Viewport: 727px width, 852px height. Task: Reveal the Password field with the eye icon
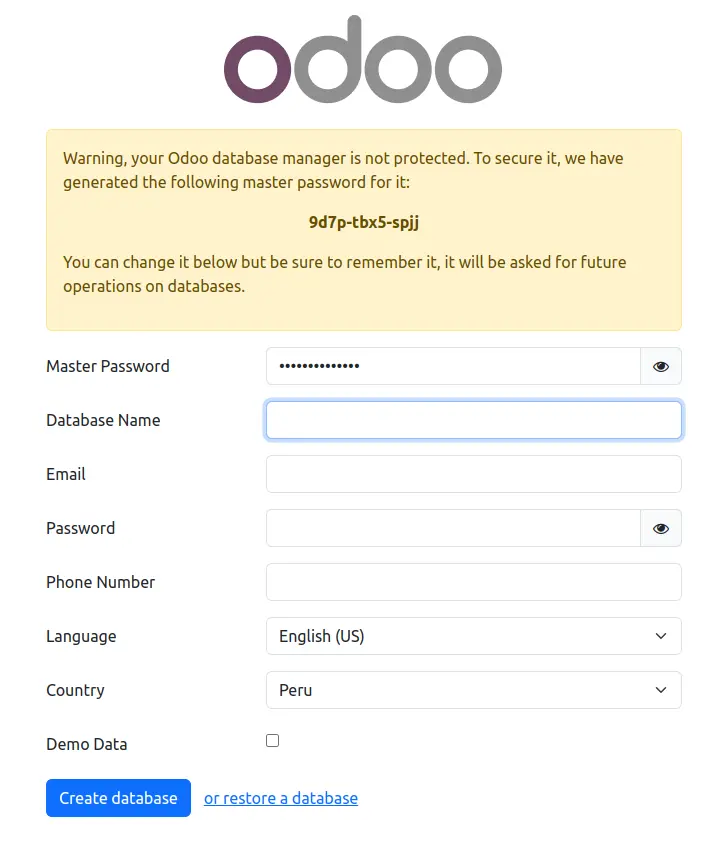[x=660, y=528]
